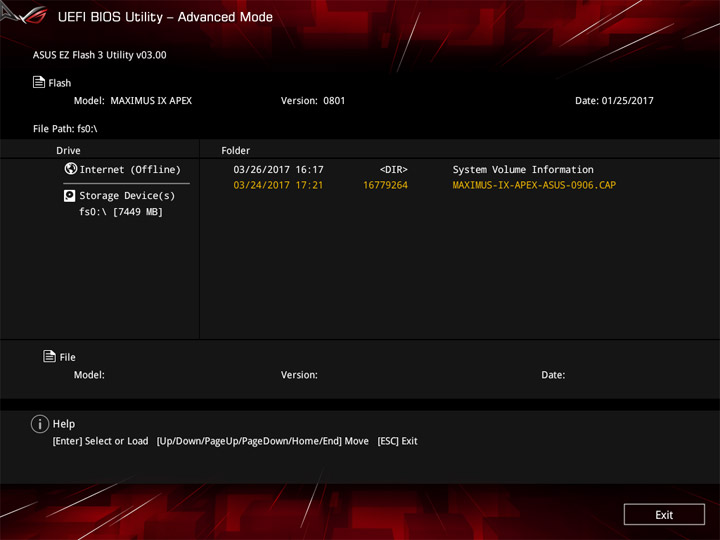This screenshot has height=540, width=720.
Task: Click the Exit button
Action: click(x=664, y=514)
